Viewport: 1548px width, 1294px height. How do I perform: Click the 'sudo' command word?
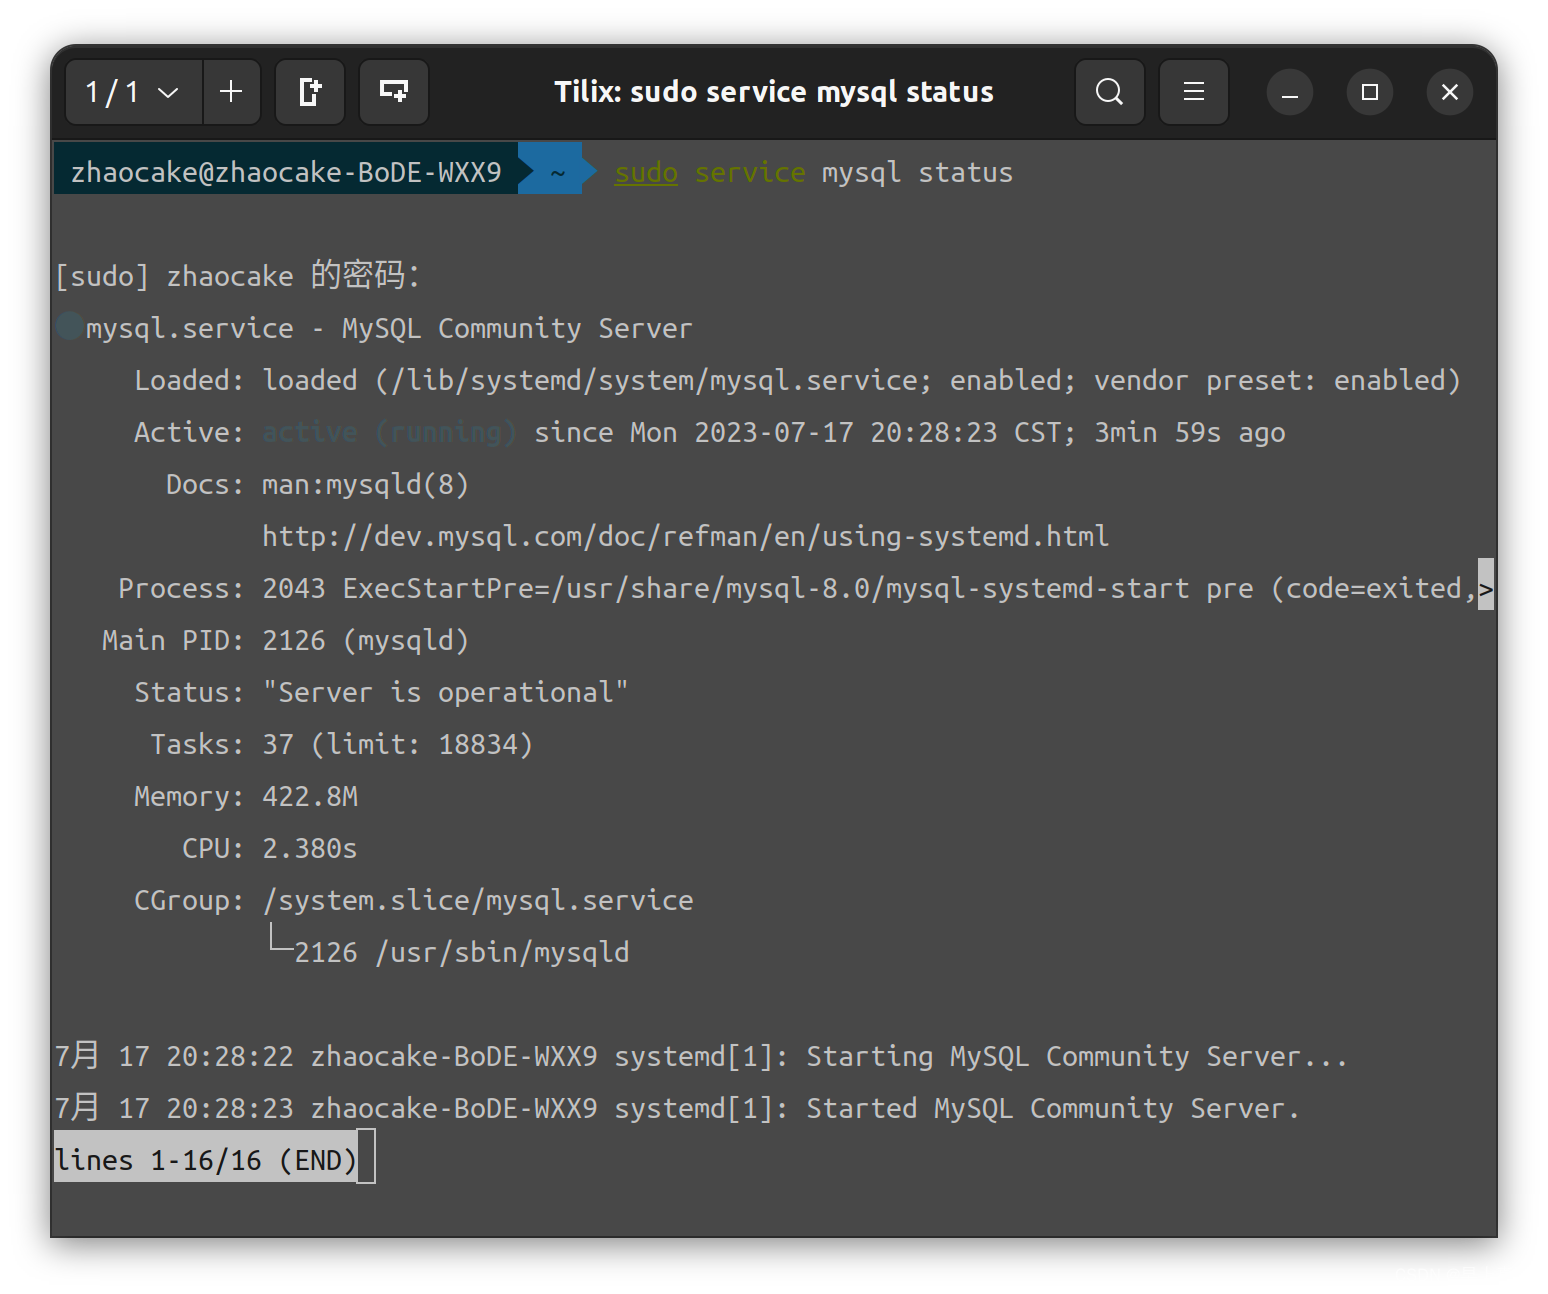click(646, 173)
